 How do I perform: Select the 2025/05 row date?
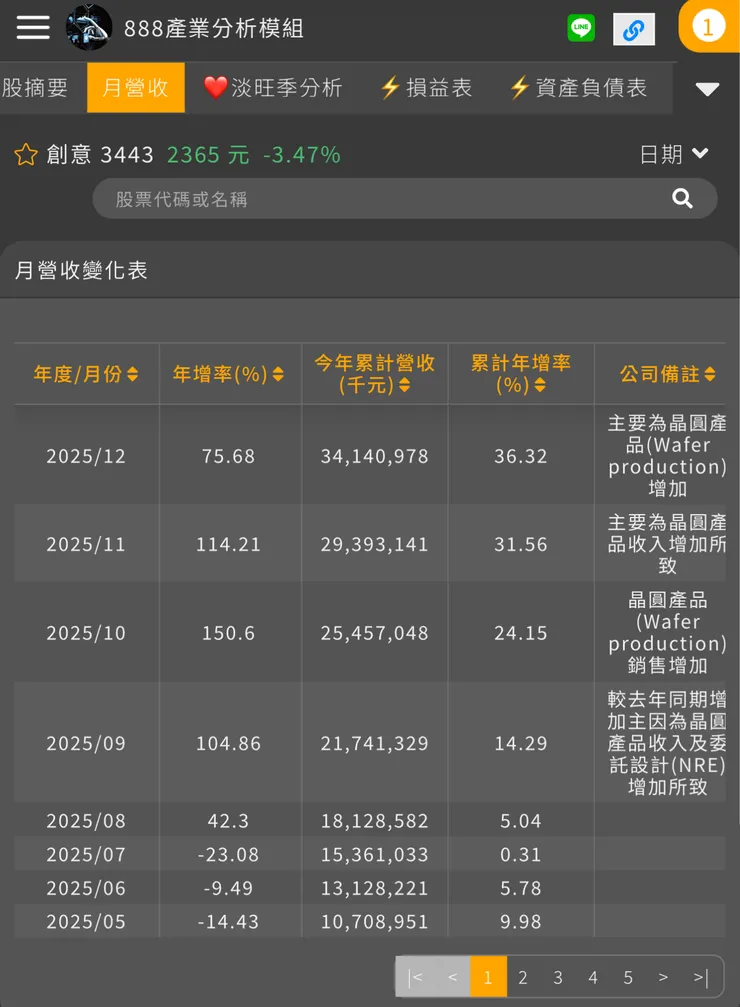(86, 922)
